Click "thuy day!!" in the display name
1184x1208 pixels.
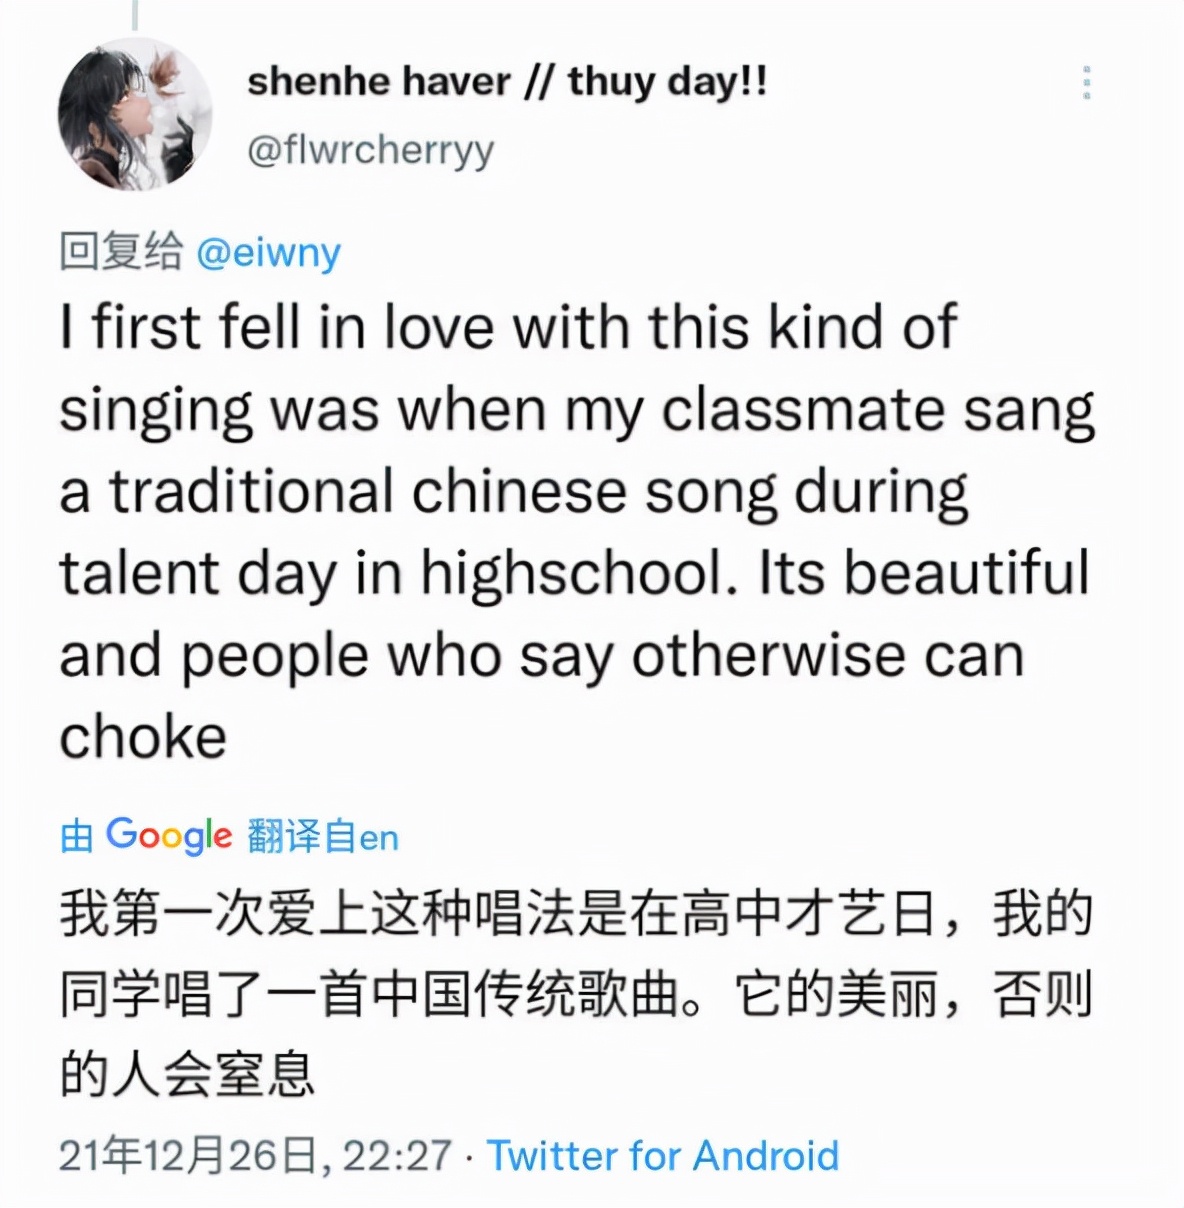(x=668, y=82)
